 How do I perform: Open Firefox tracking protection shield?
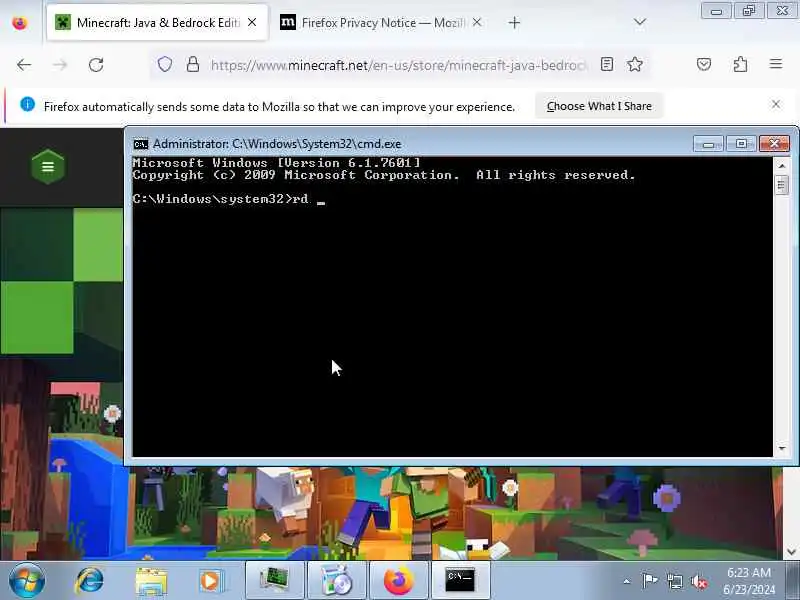point(164,64)
